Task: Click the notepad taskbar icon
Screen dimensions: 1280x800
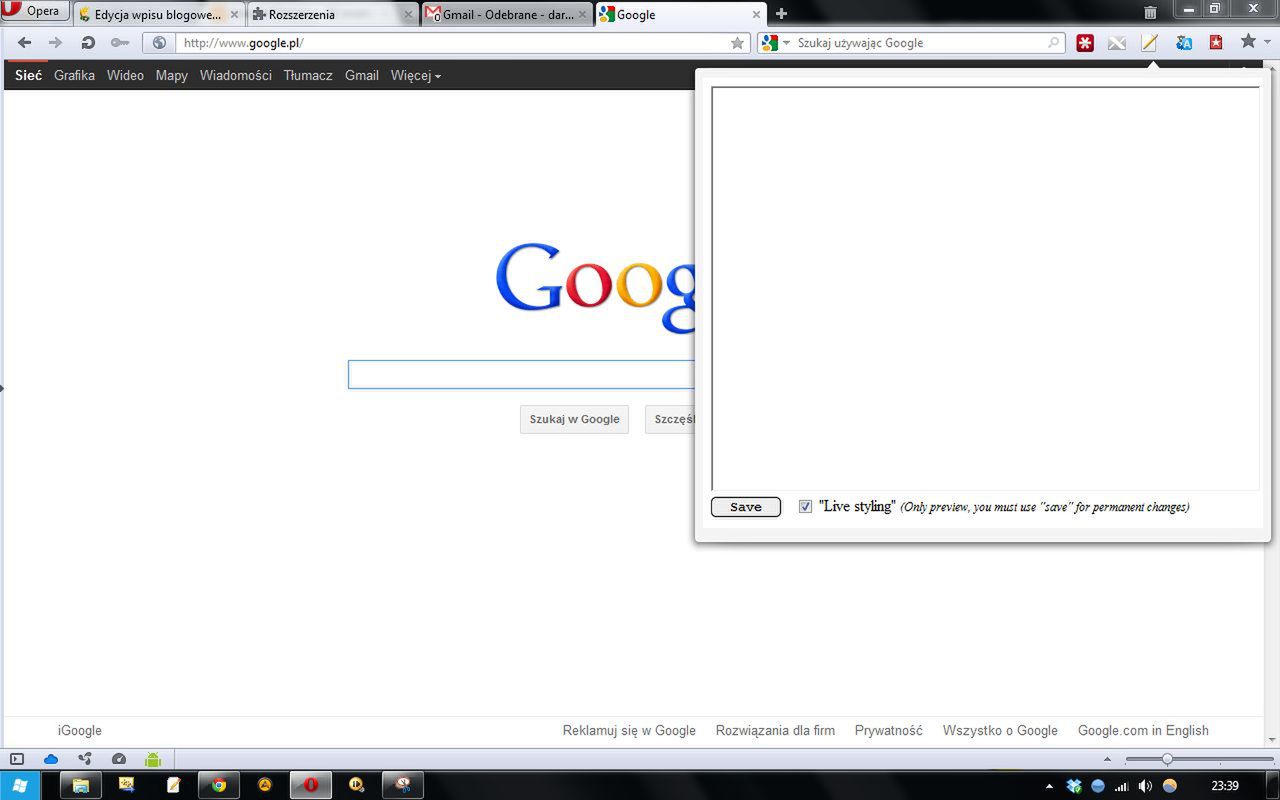Action: 173,785
